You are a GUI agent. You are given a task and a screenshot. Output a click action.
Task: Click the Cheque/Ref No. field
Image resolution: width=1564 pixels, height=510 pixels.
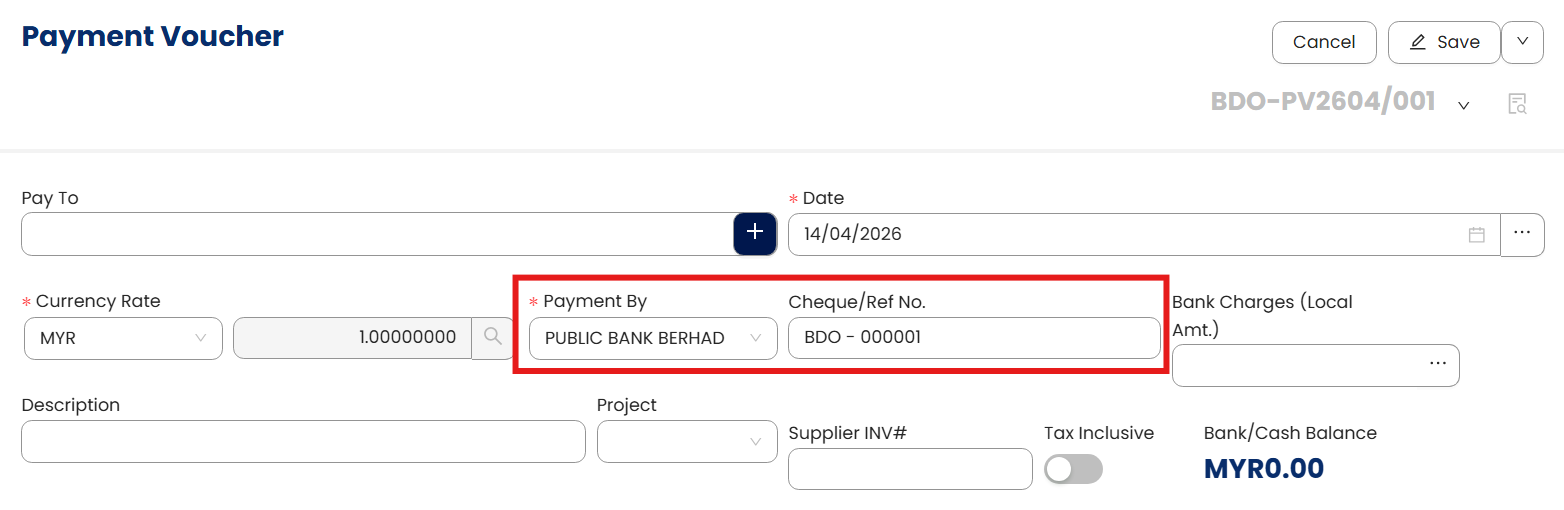(974, 338)
